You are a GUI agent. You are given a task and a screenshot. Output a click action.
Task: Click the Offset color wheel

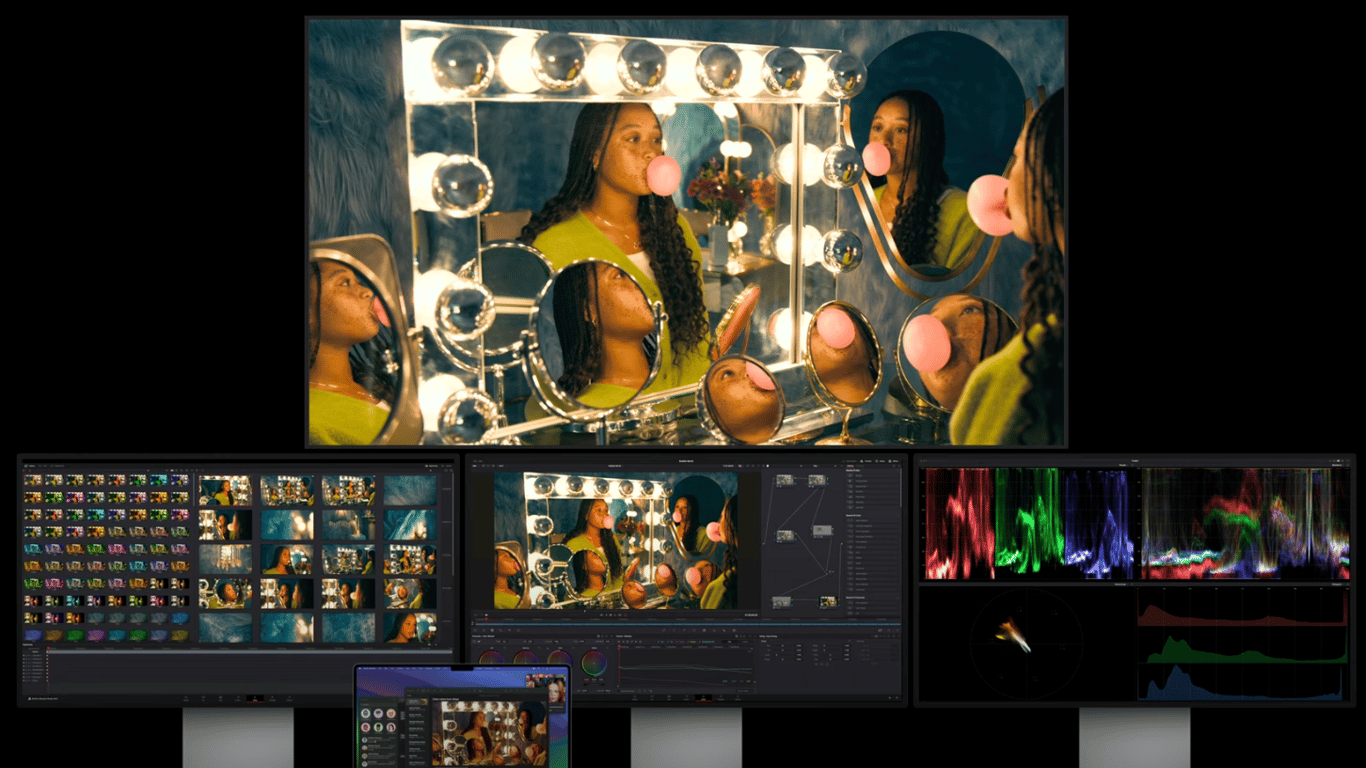coord(594,661)
